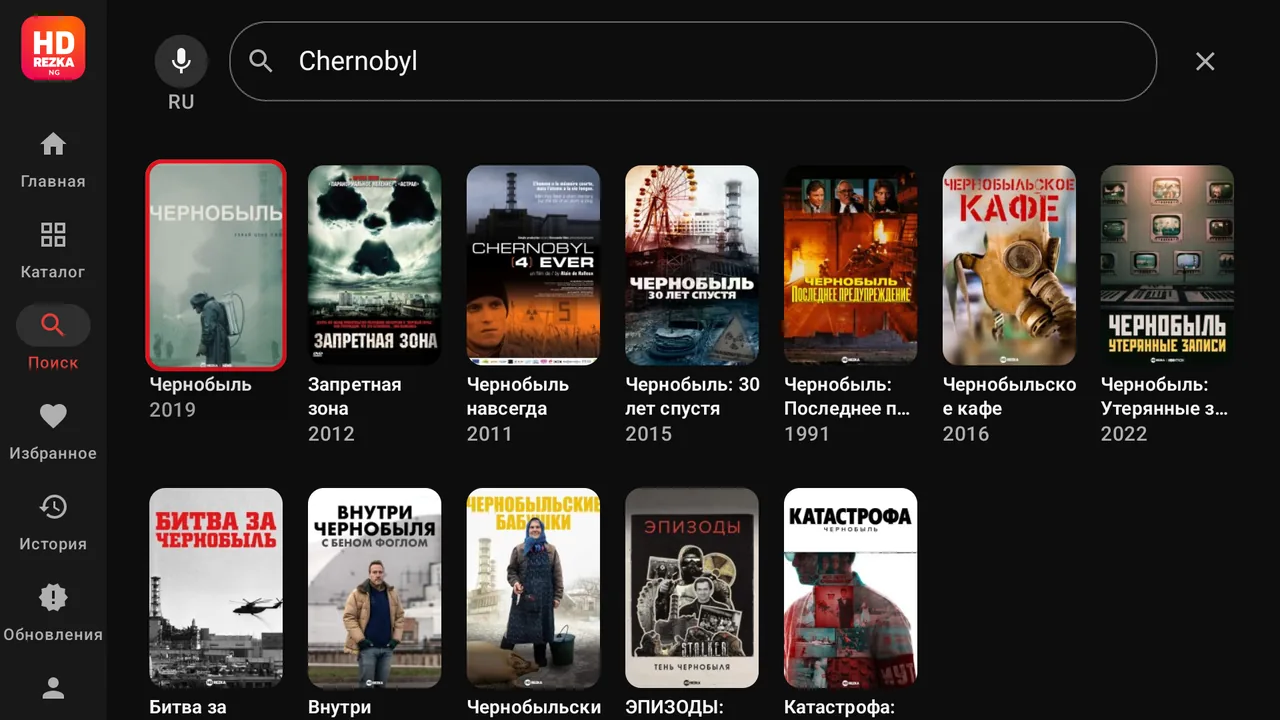
Task: Focus the search field containing Chernobyl
Action: (693, 61)
